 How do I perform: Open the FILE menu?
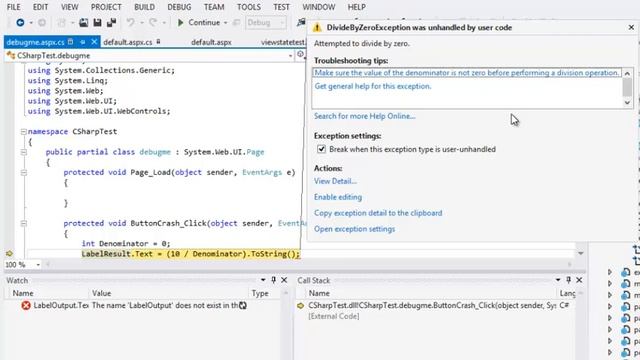tap(13, 7)
